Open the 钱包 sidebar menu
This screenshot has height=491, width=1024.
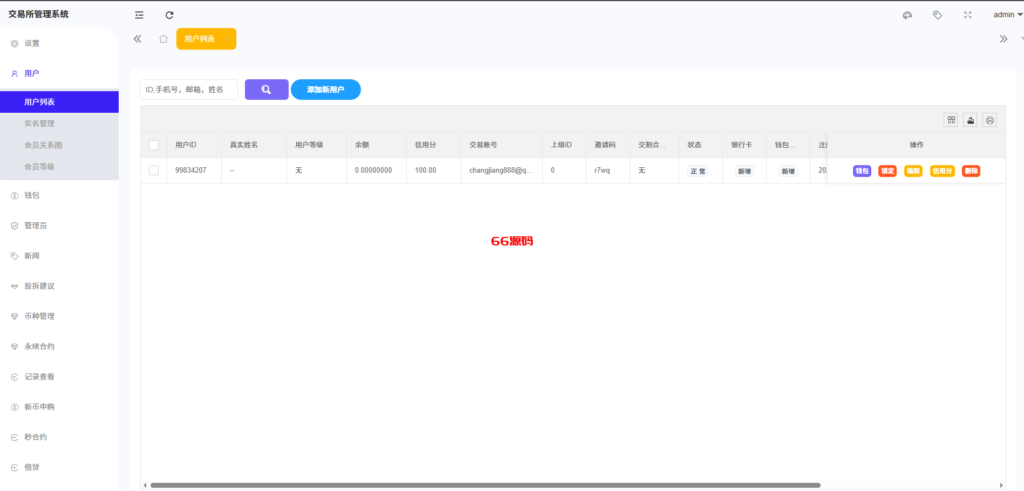click(x=59, y=195)
